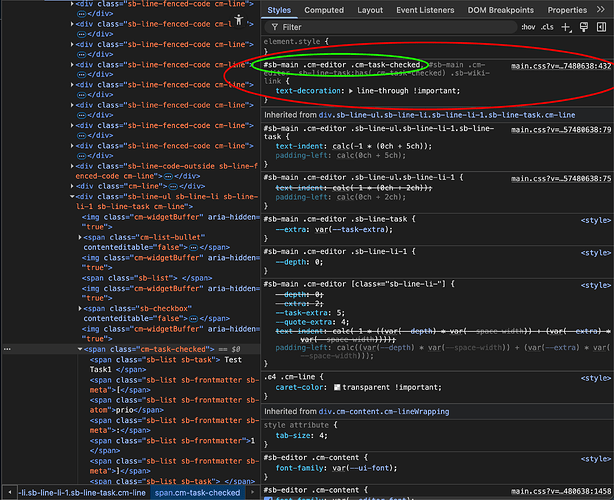Show more DevTools tabs via overflow chevron
Image resolution: width=614 pixels, height=500 pixels.
(x=606, y=9)
